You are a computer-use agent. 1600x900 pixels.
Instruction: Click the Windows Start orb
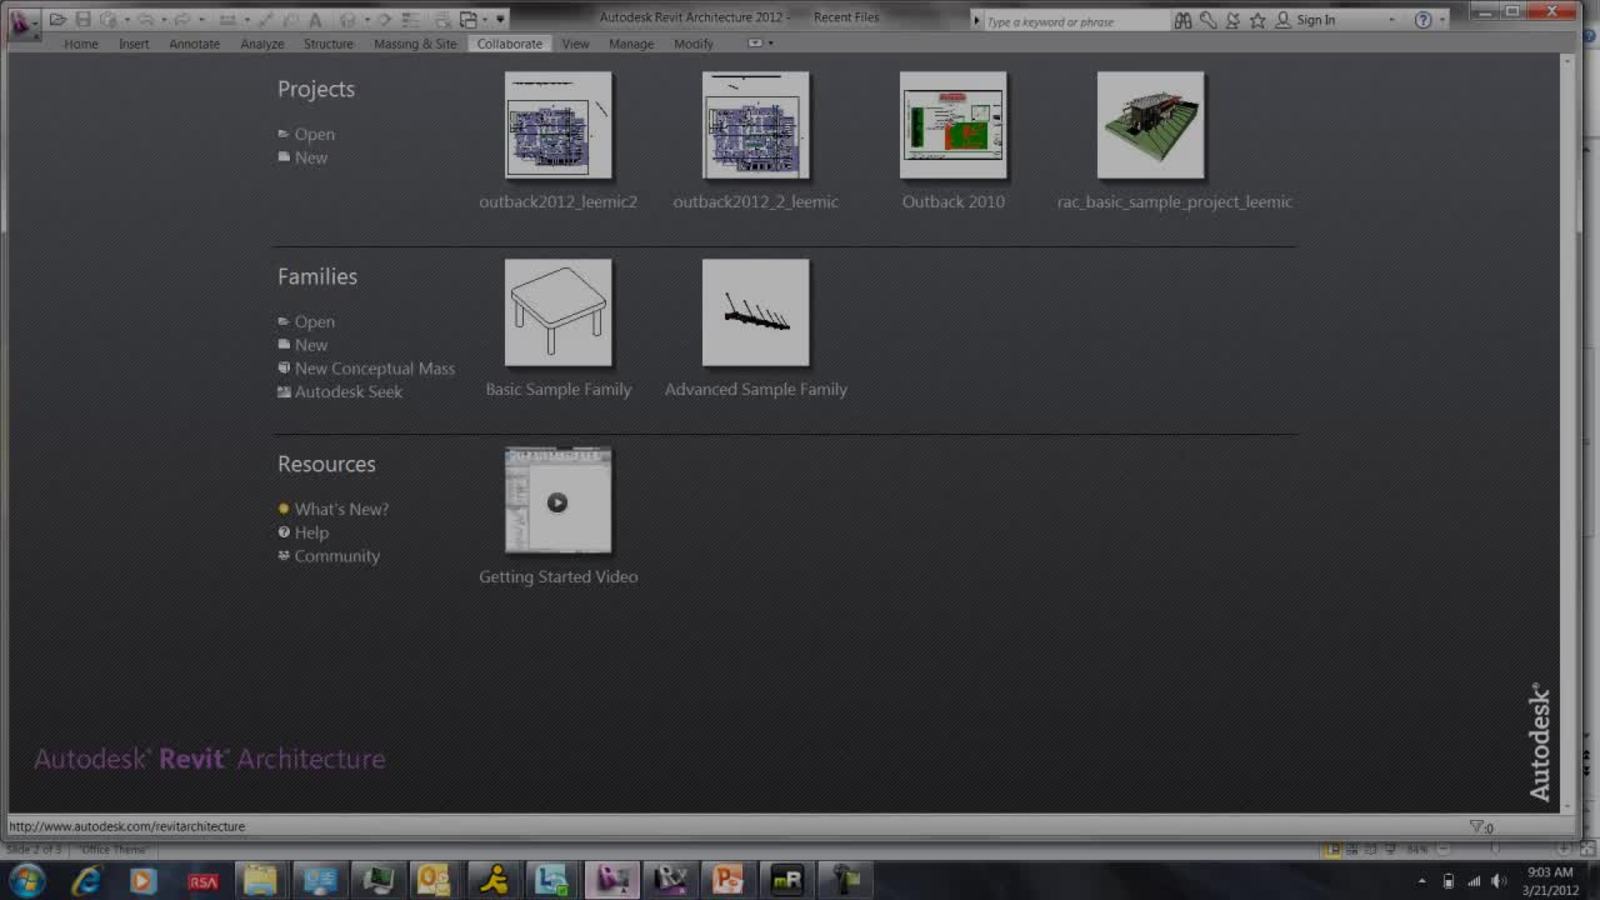27,880
